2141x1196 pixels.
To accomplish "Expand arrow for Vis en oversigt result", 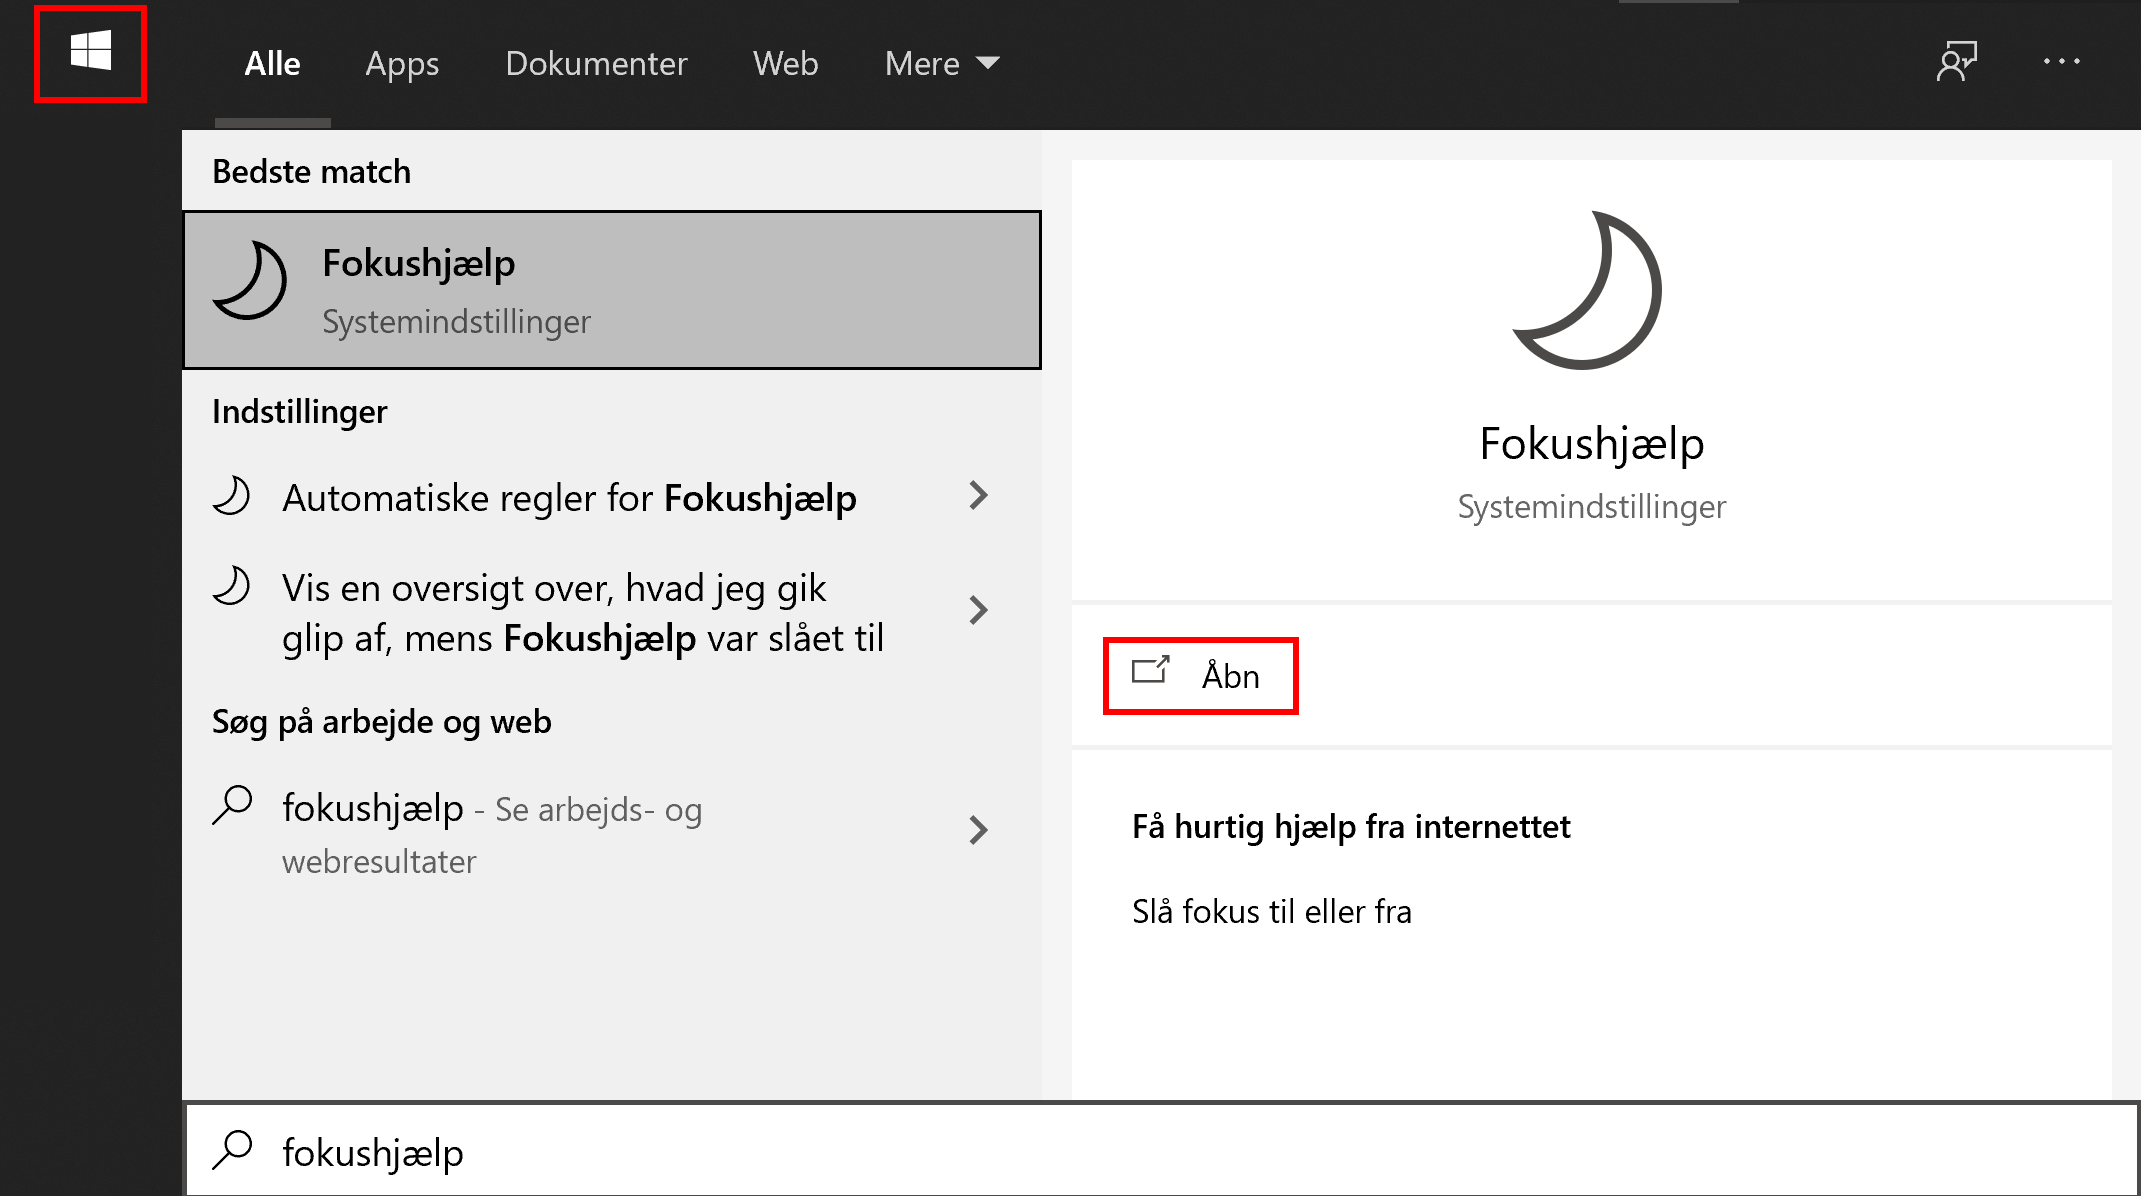I will point(978,610).
